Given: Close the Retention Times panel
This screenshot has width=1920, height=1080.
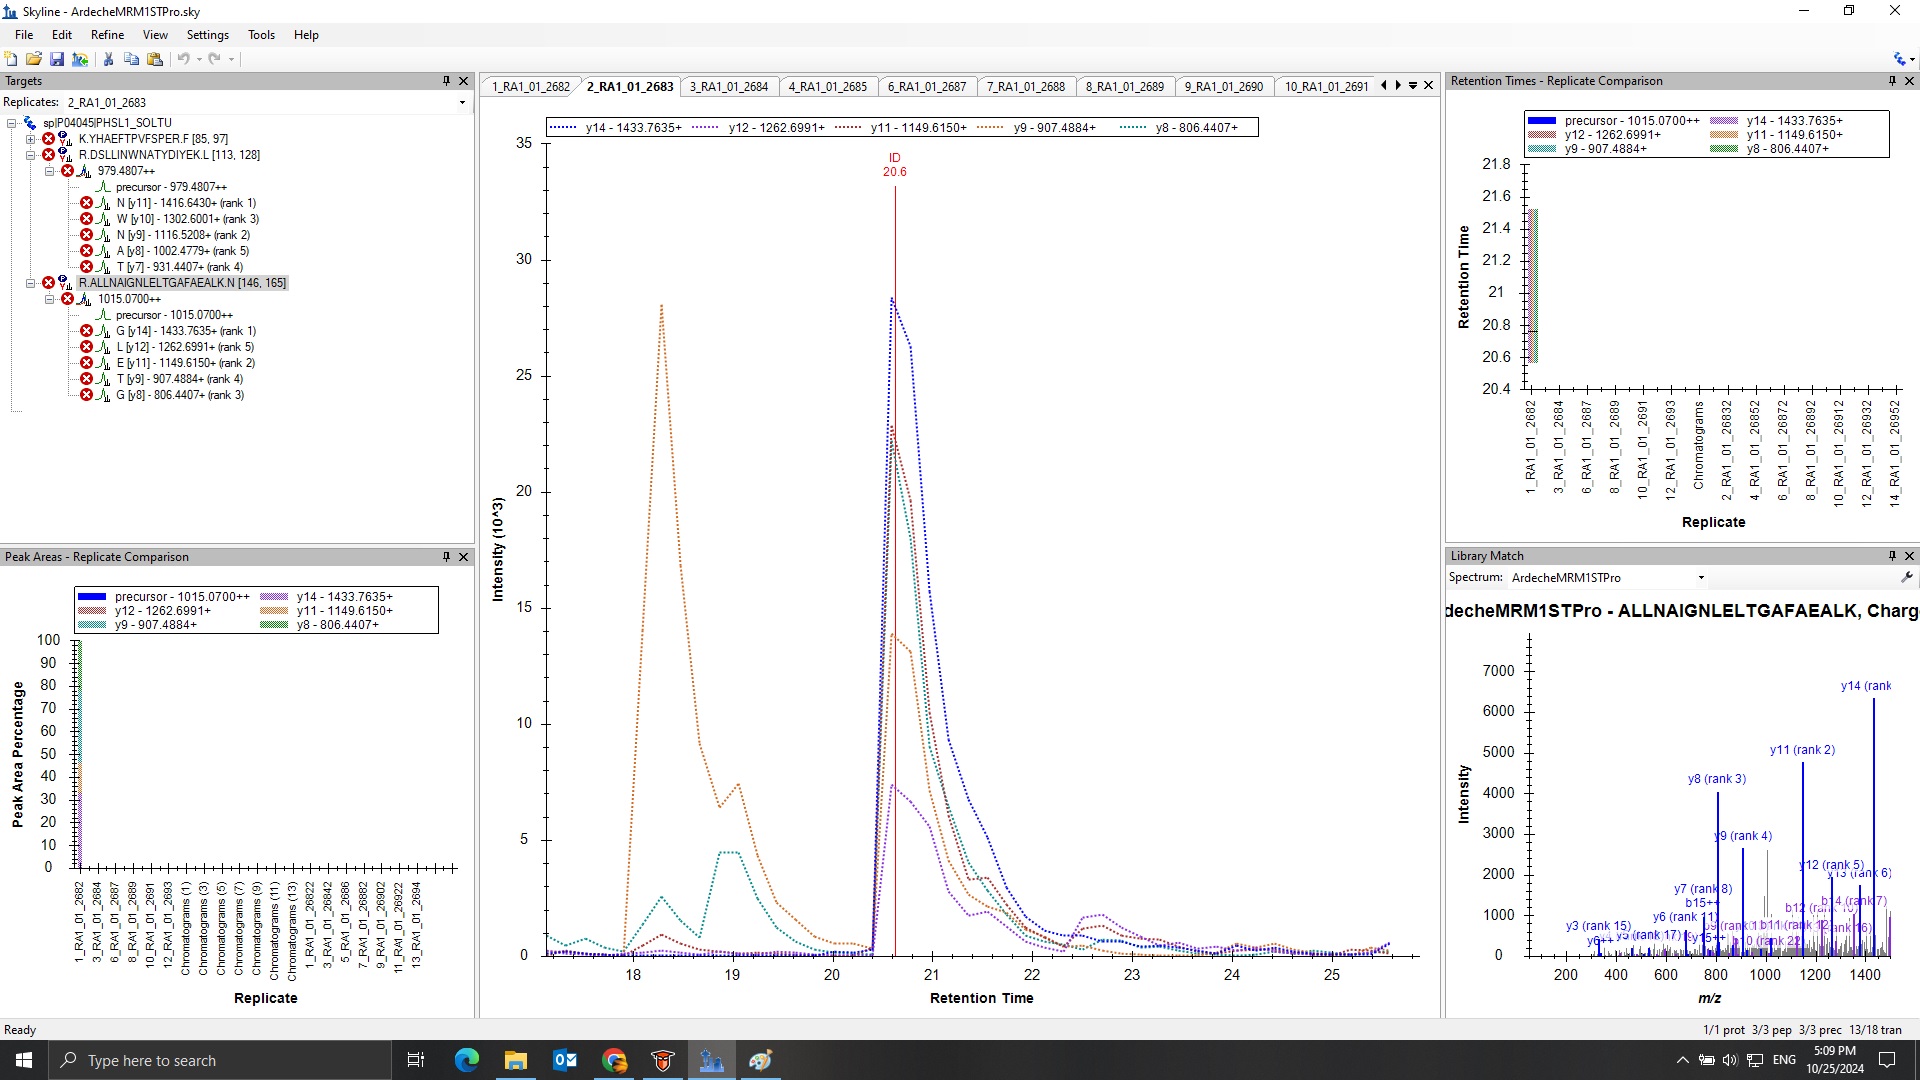Looking at the screenshot, I should click(1909, 81).
